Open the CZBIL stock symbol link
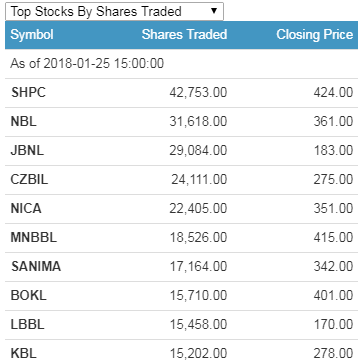The width and height of the screenshot is (364, 363). [29, 179]
